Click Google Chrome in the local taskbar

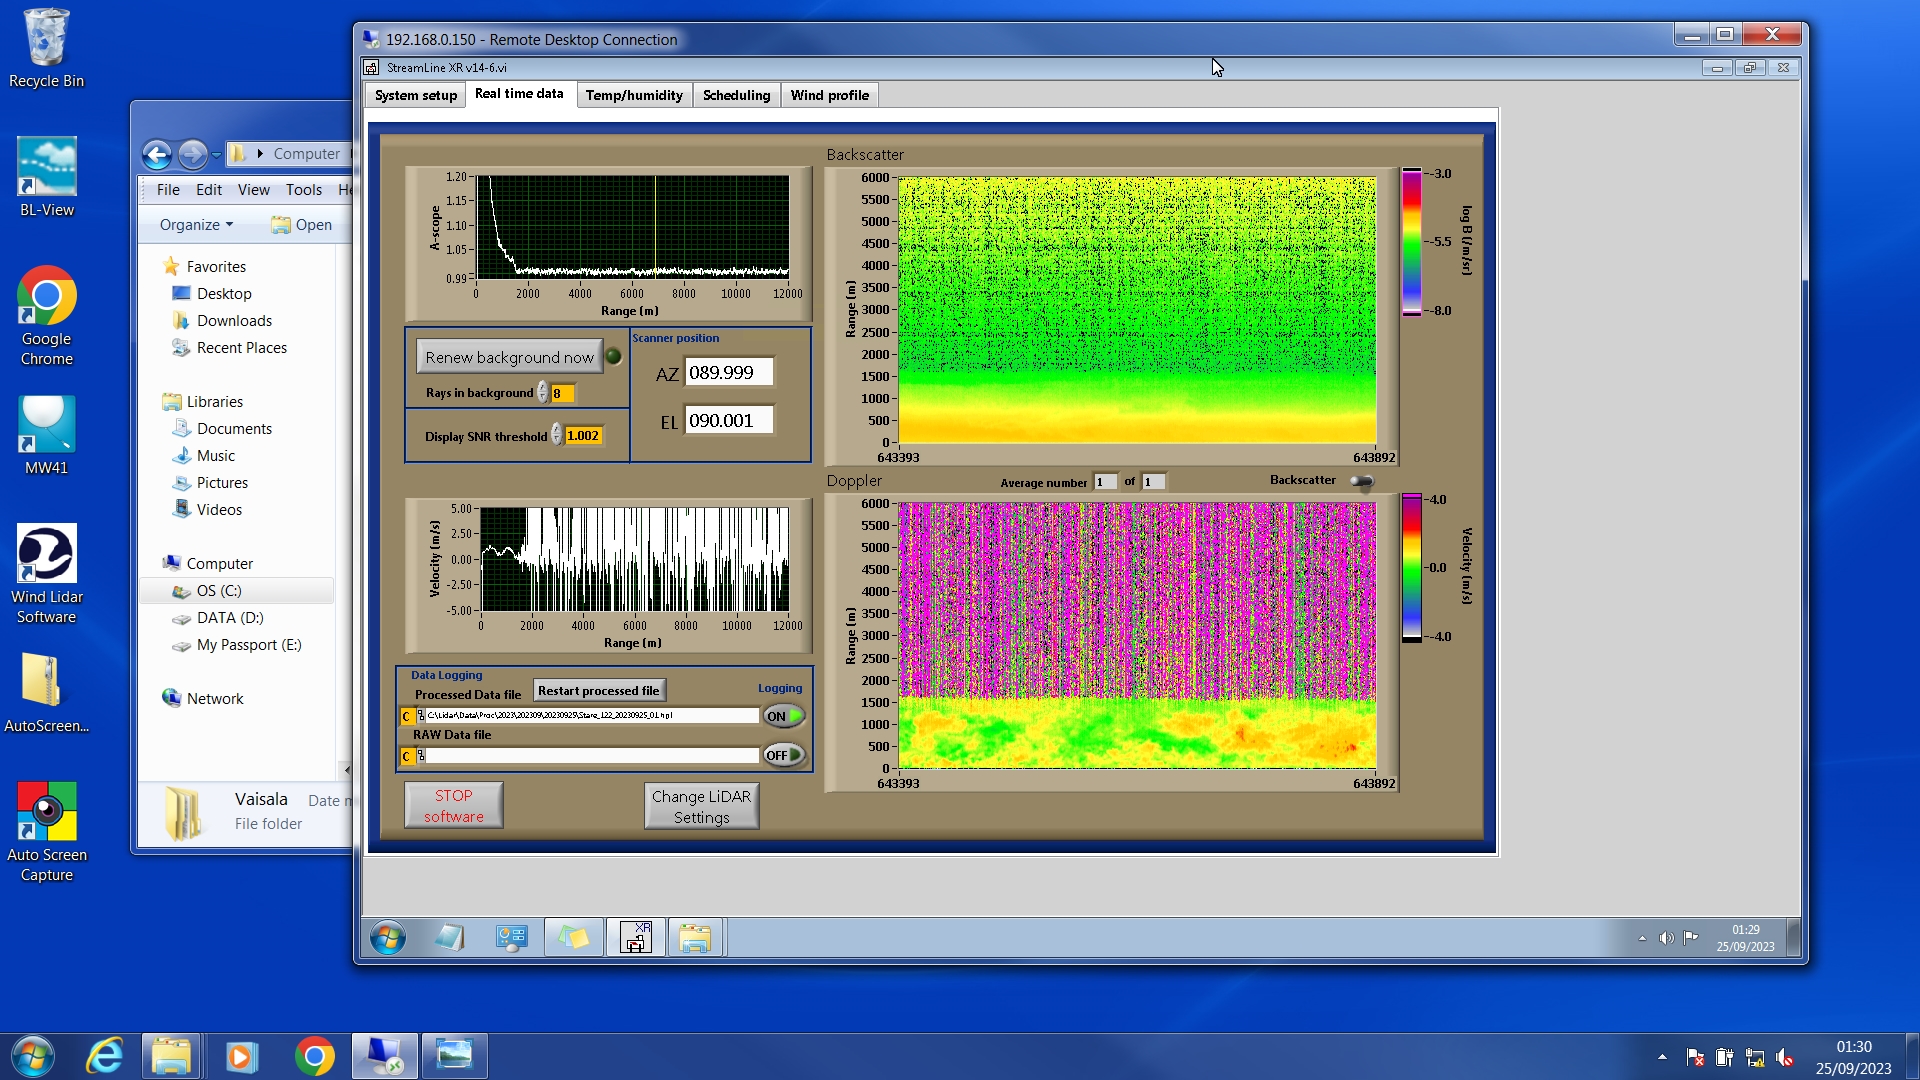coord(314,1056)
